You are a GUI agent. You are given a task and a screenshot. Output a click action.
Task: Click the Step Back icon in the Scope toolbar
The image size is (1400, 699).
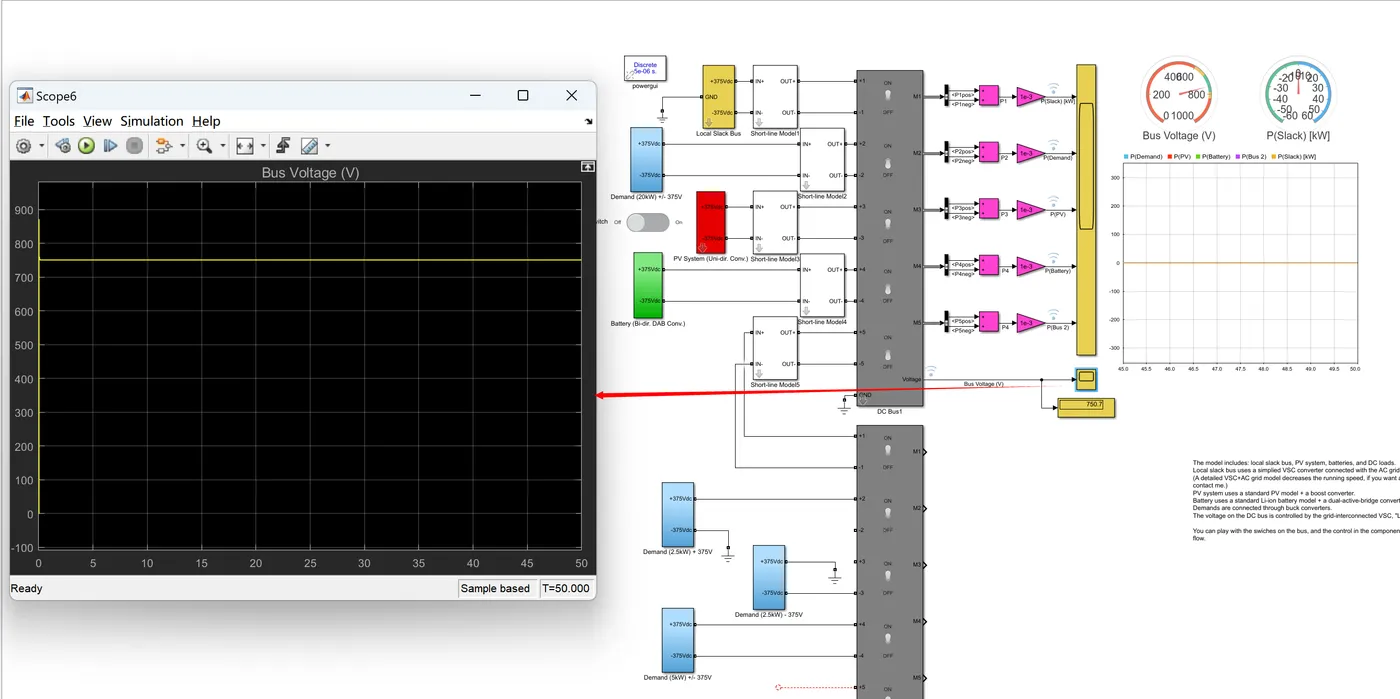(x=63, y=146)
